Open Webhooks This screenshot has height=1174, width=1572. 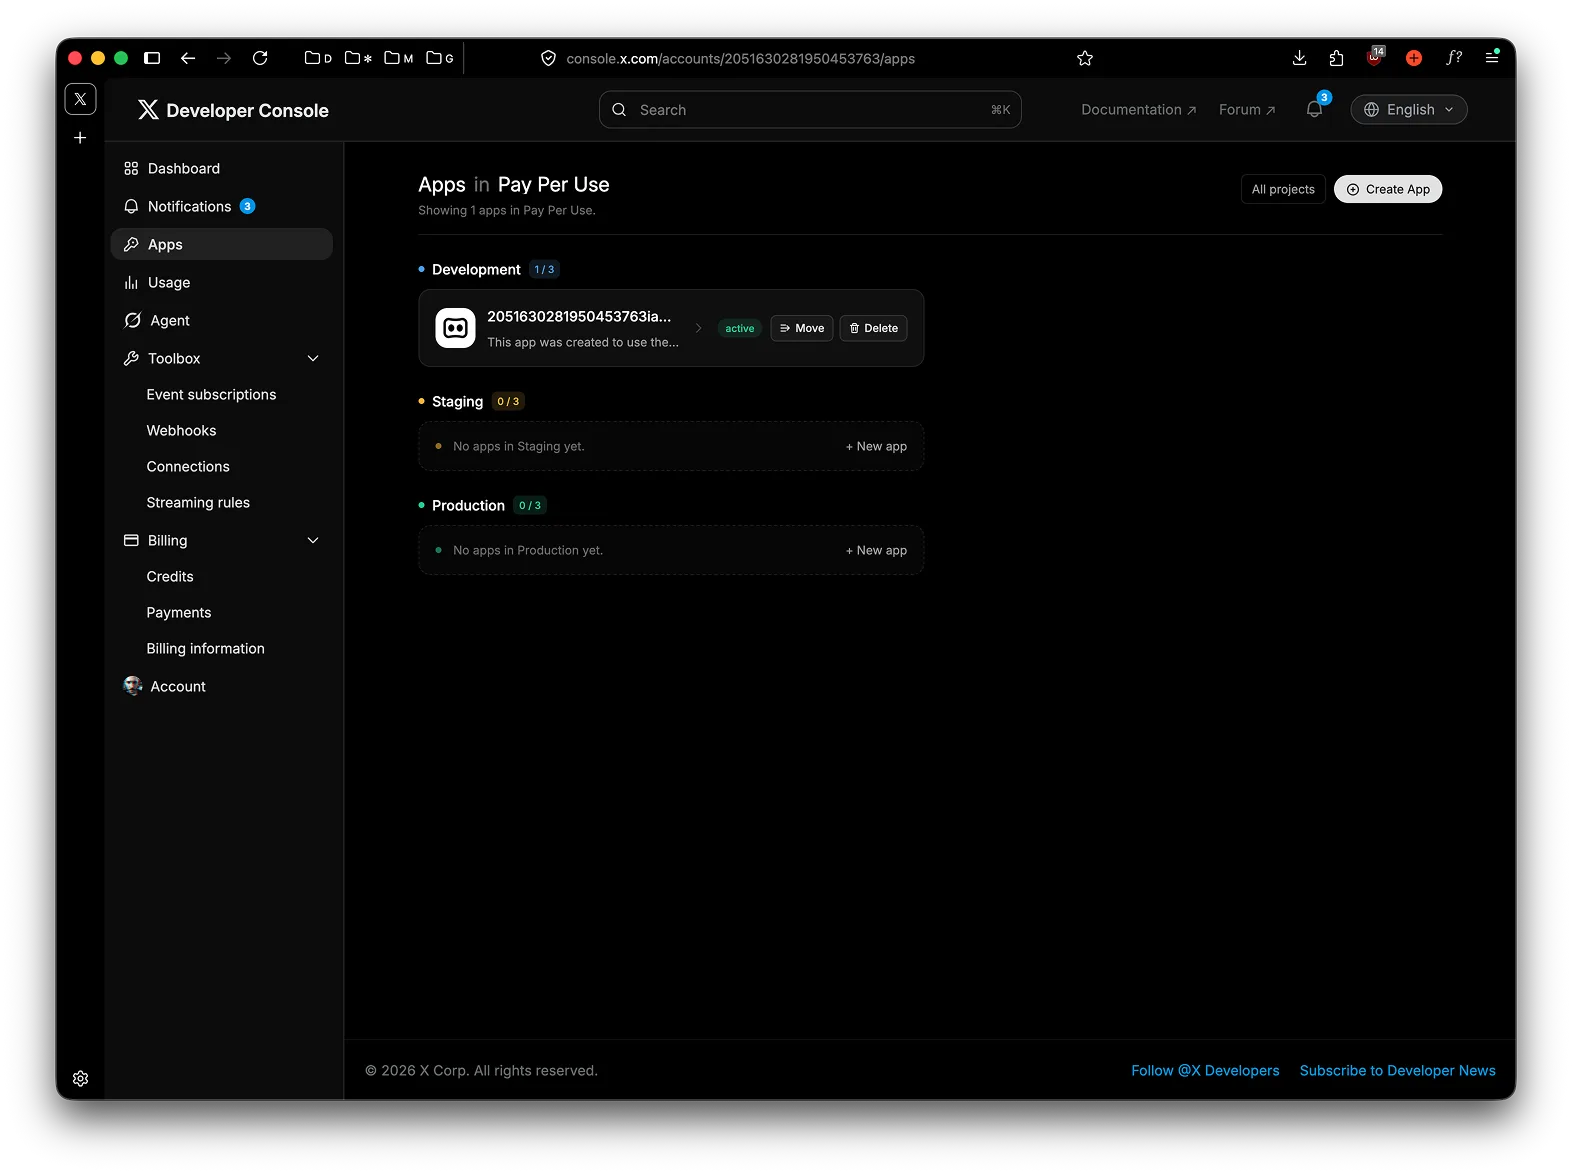click(181, 430)
